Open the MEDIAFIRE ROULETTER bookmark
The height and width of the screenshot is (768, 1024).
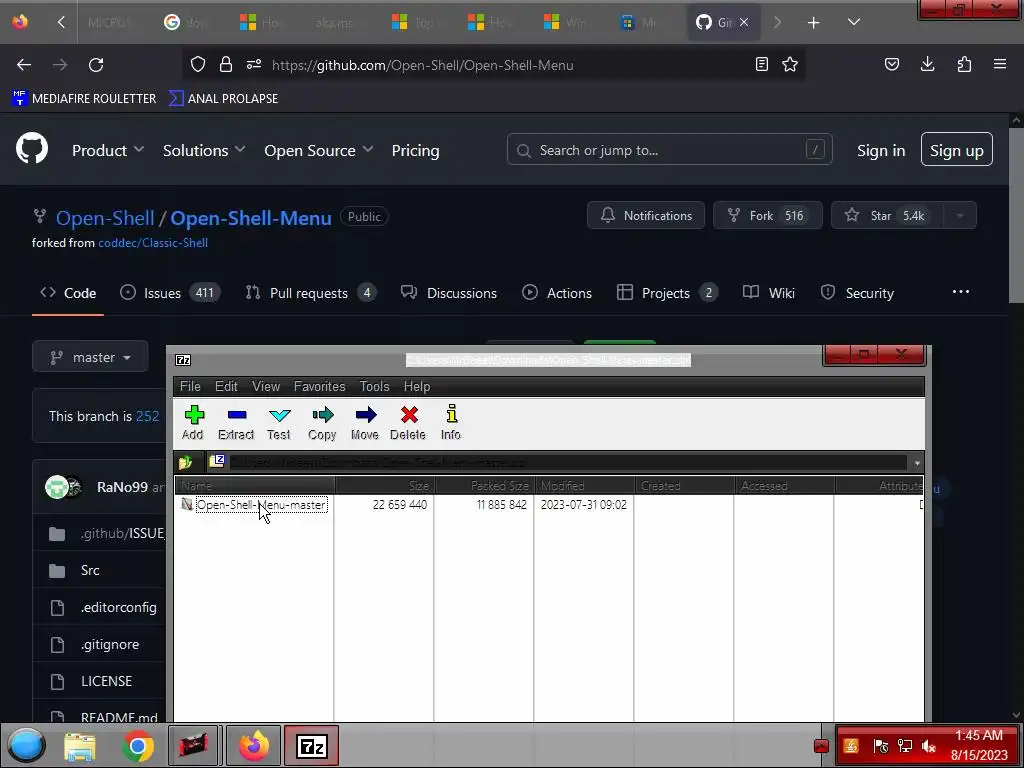click(x=84, y=99)
